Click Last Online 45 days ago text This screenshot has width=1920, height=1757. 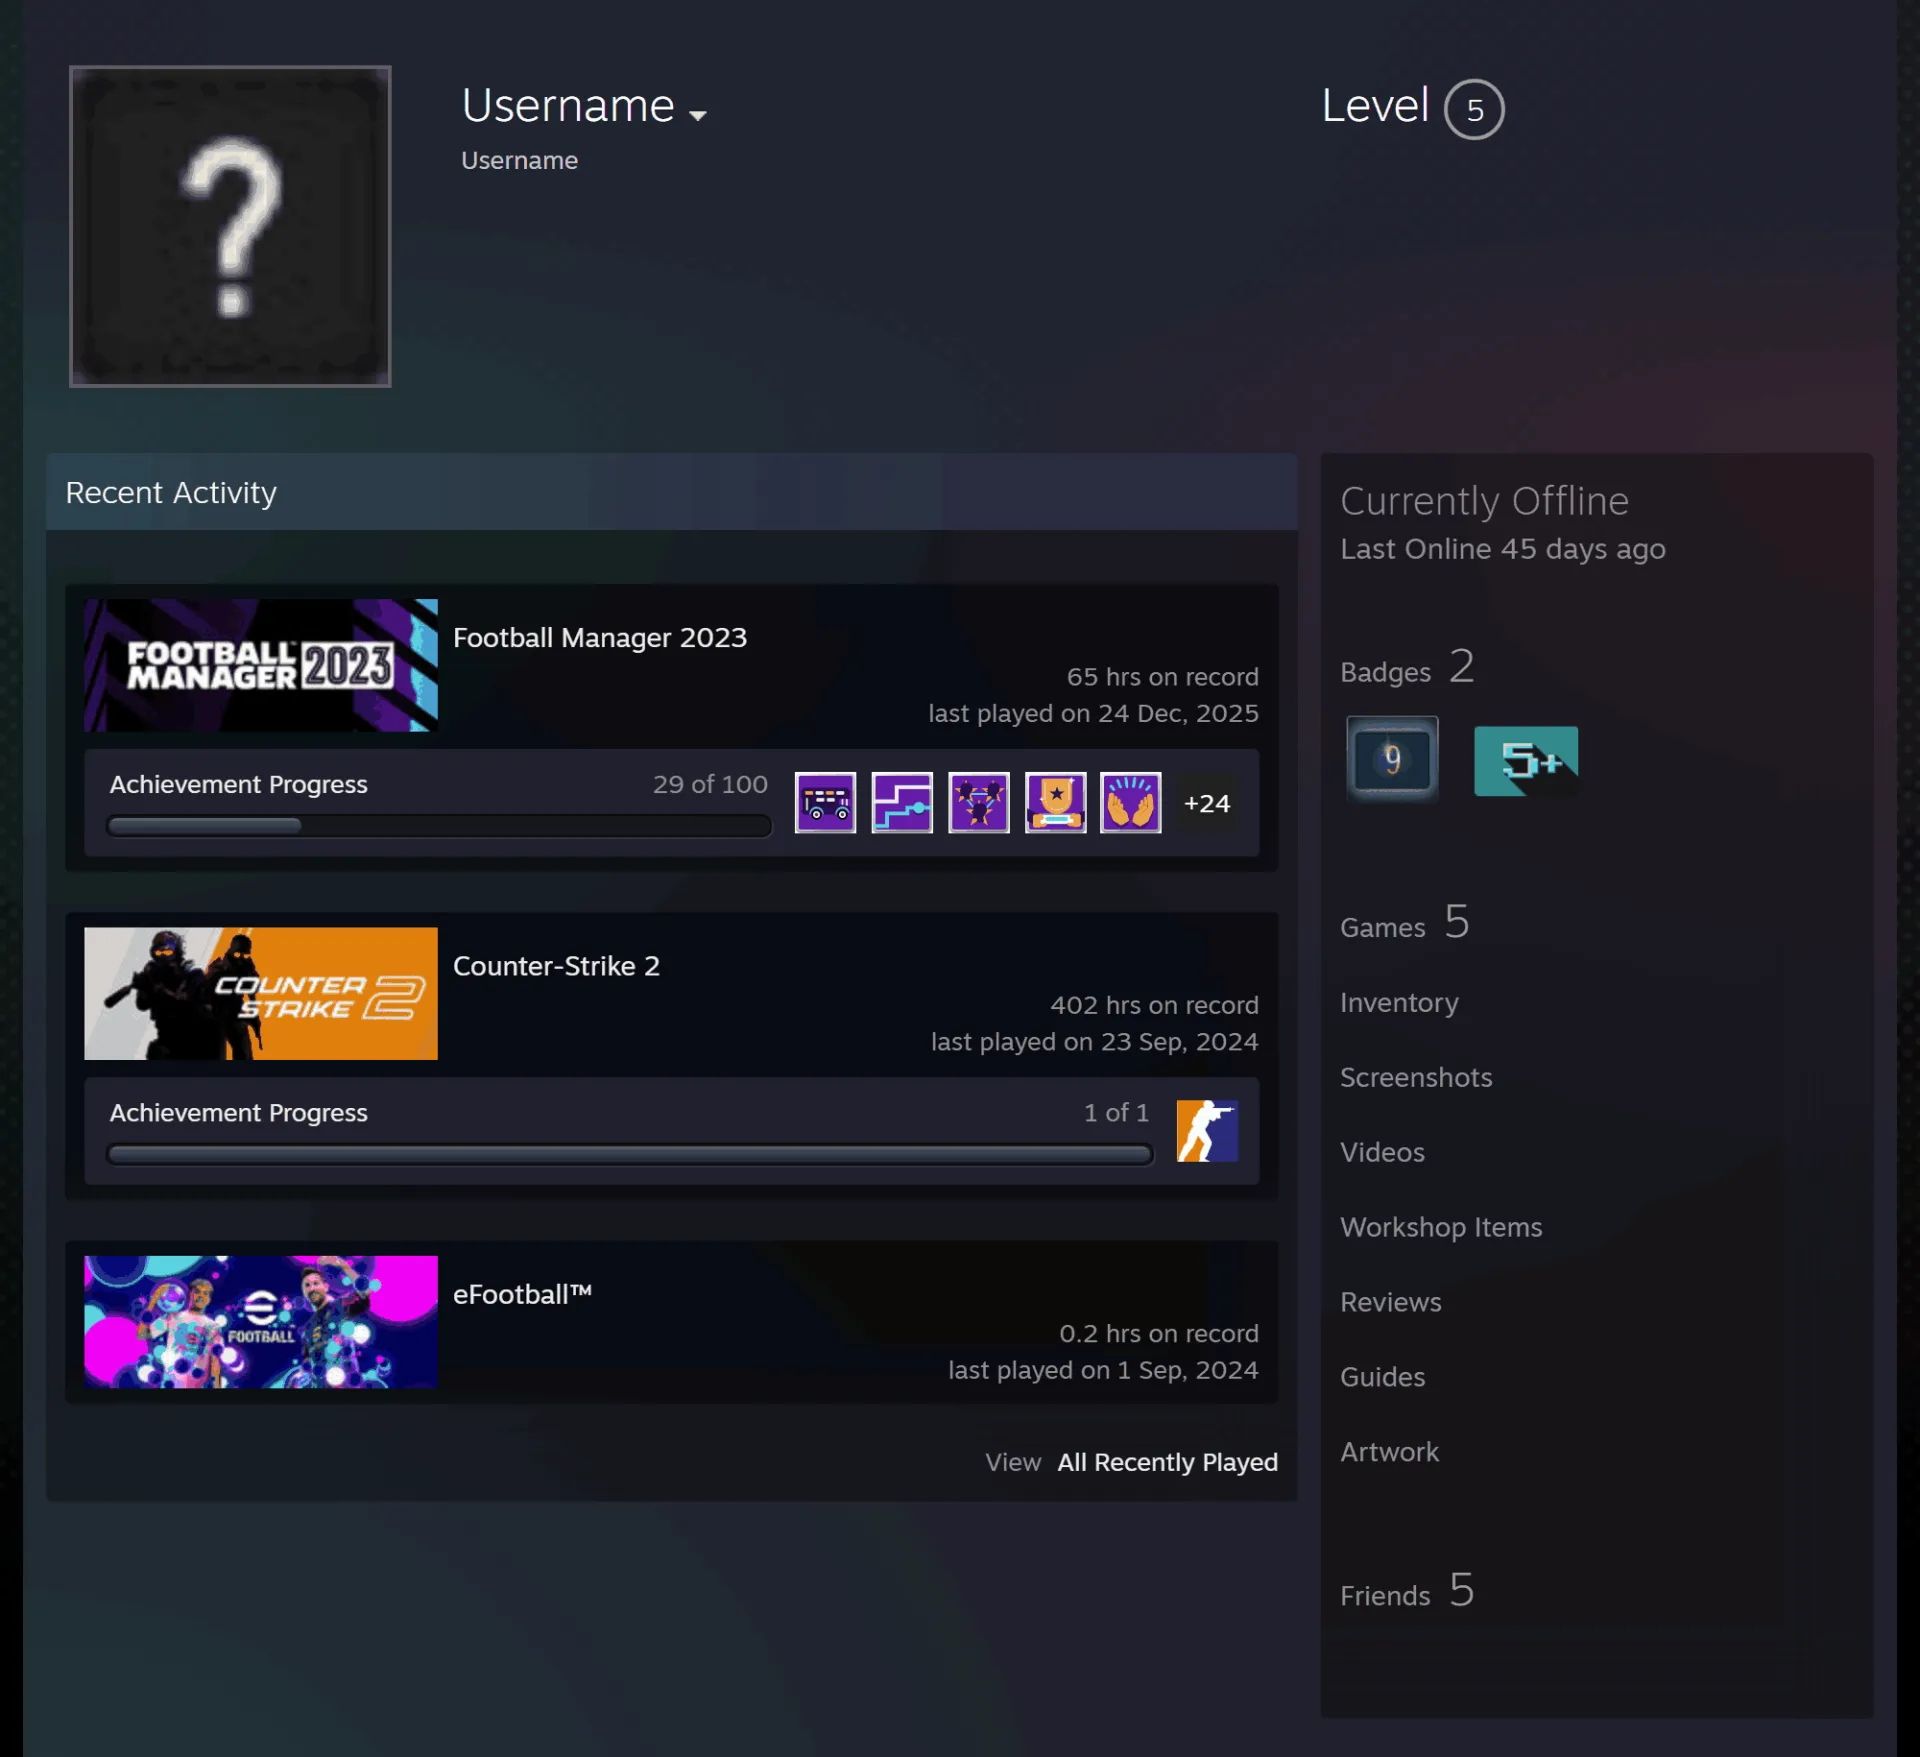[x=1502, y=549]
